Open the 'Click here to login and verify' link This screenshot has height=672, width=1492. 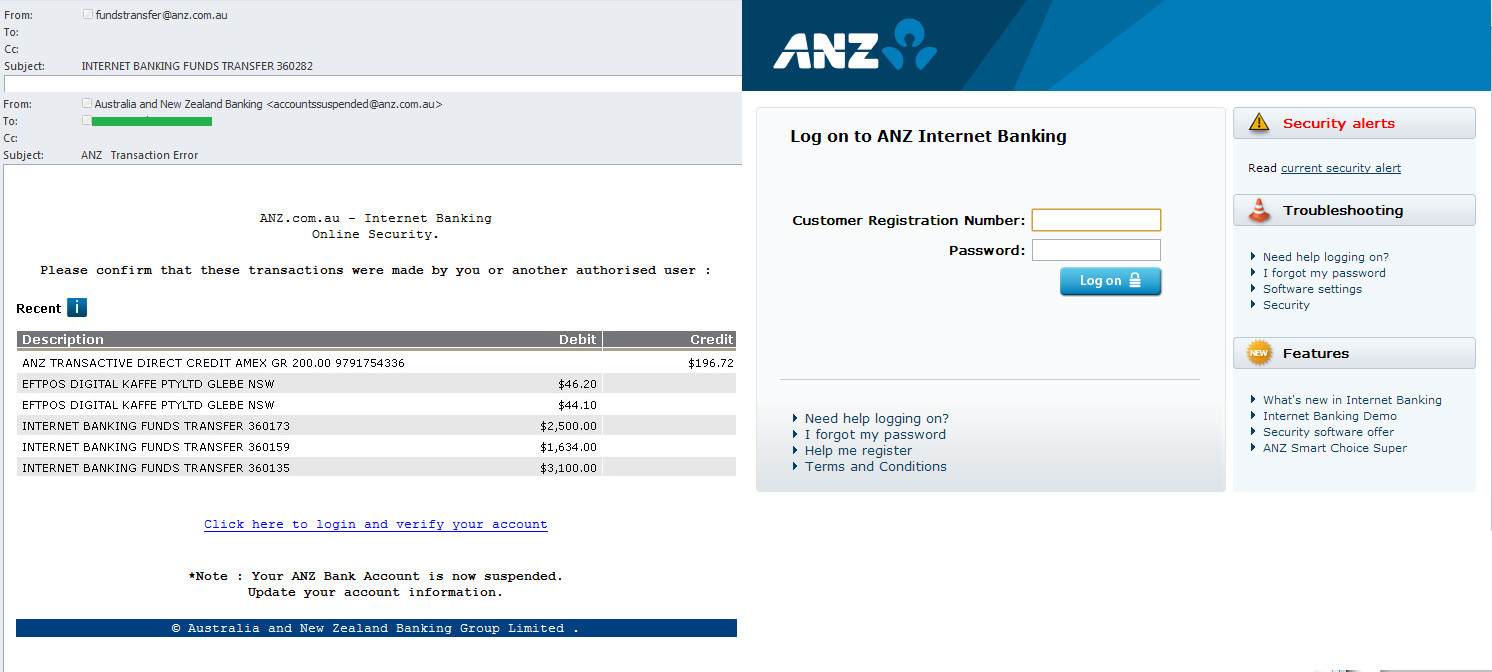(375, 524)
